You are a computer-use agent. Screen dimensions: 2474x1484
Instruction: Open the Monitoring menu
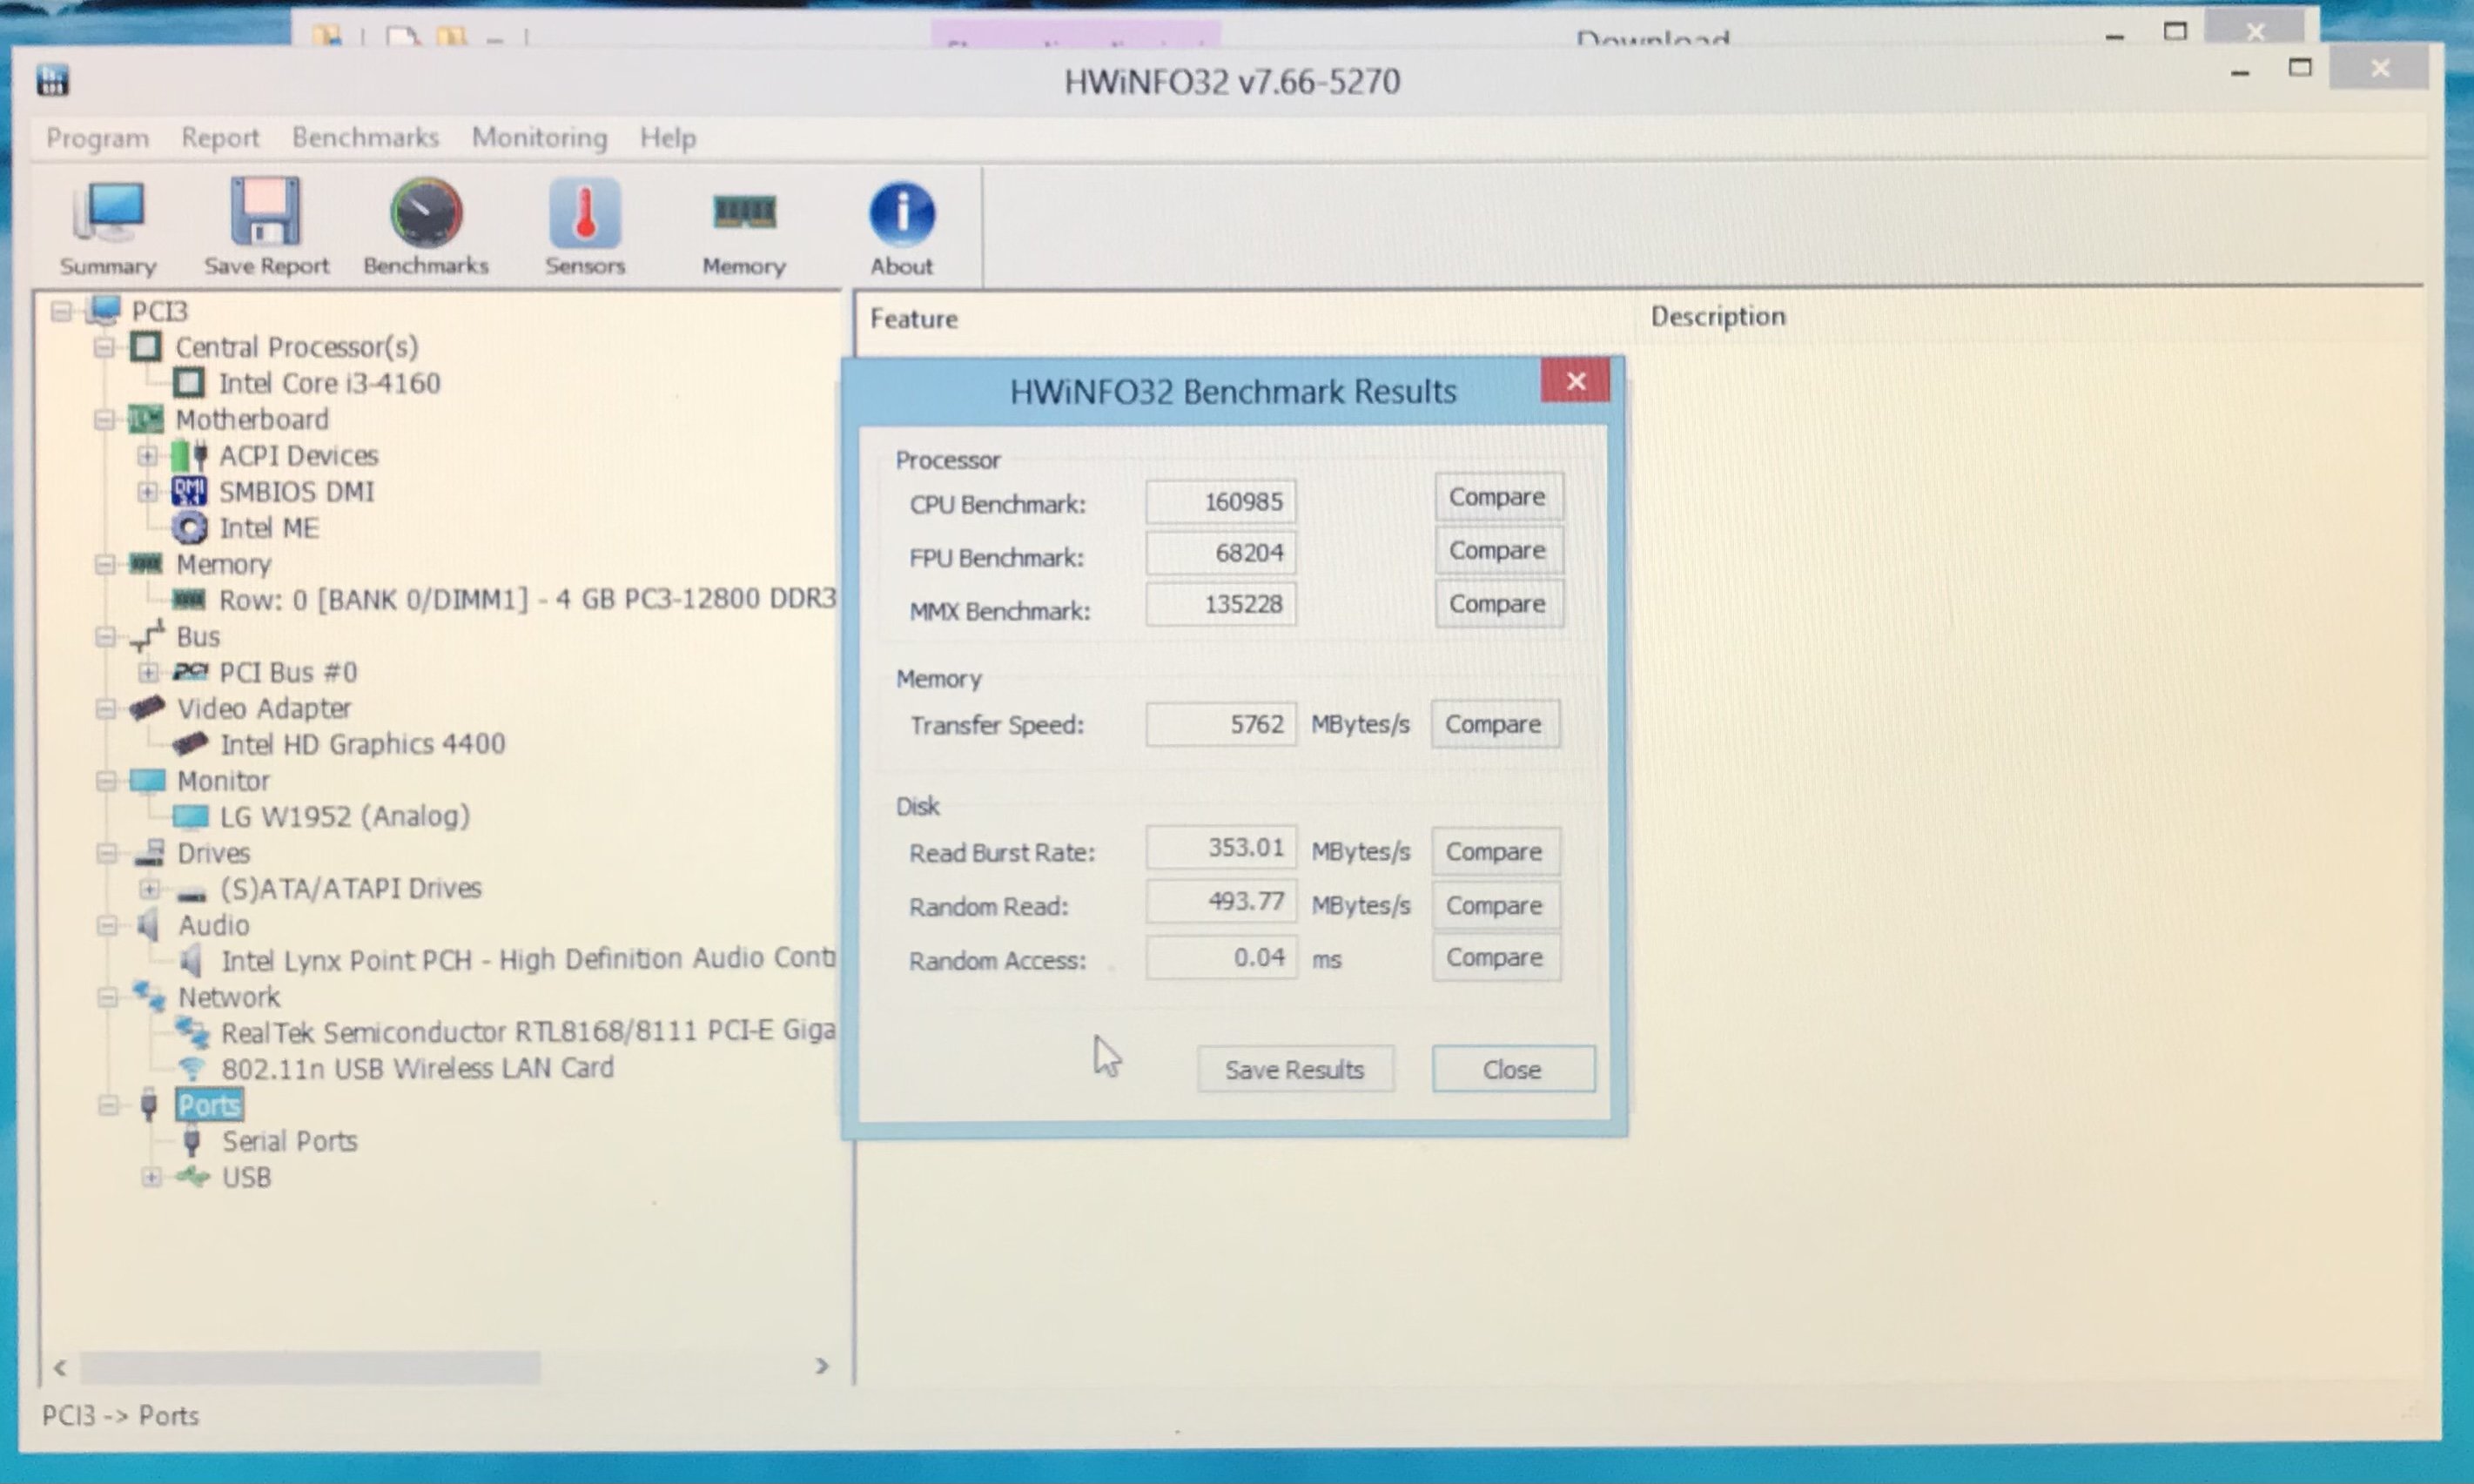539,138
